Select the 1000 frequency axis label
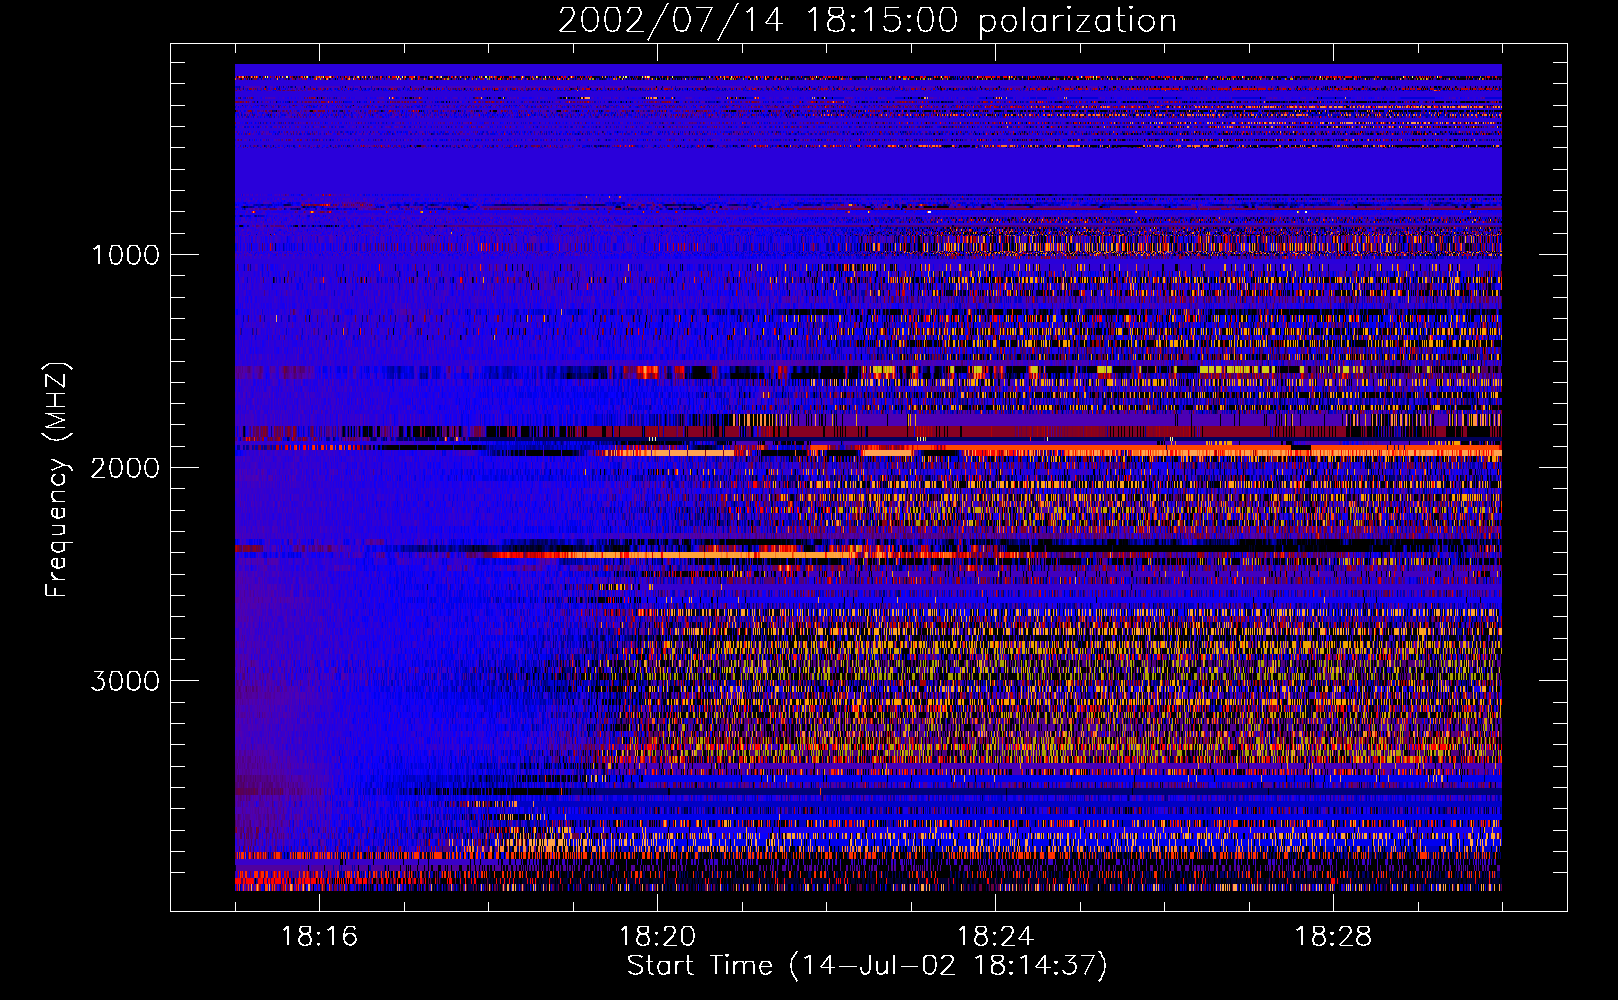Screen dimensions: 1618x1000 click(125, 255)
